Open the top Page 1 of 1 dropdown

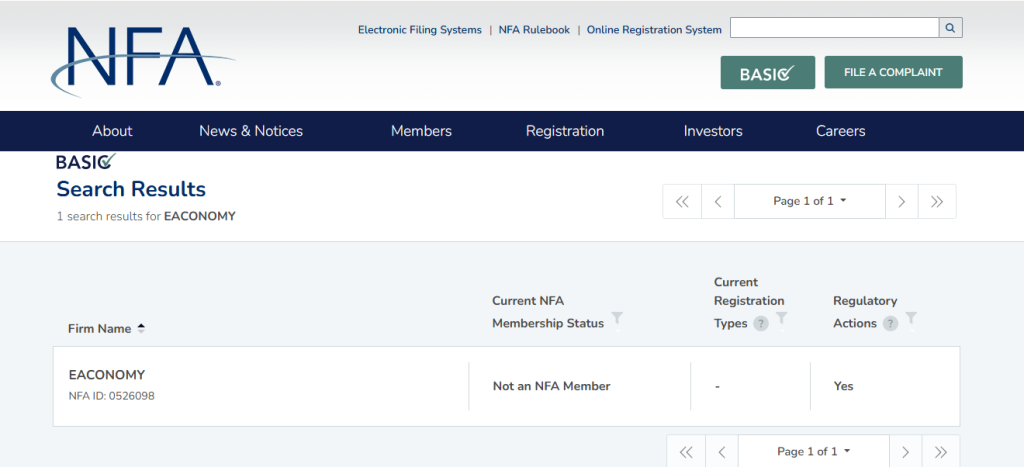pyautogui.click(x=809, y=201)
